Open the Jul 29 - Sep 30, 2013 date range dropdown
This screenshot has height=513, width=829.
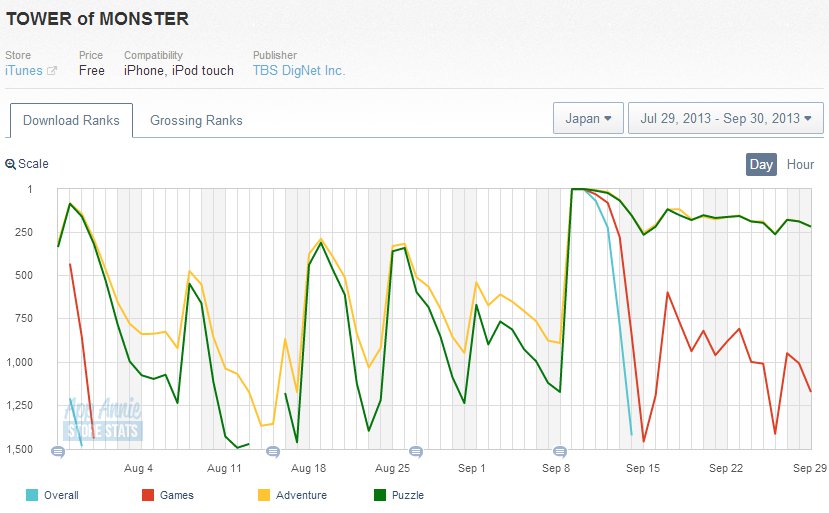click(x=726, y=118)
